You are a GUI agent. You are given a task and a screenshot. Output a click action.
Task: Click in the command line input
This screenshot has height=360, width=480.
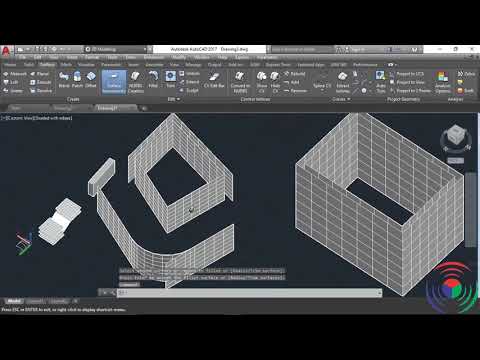tap(249, 293)
